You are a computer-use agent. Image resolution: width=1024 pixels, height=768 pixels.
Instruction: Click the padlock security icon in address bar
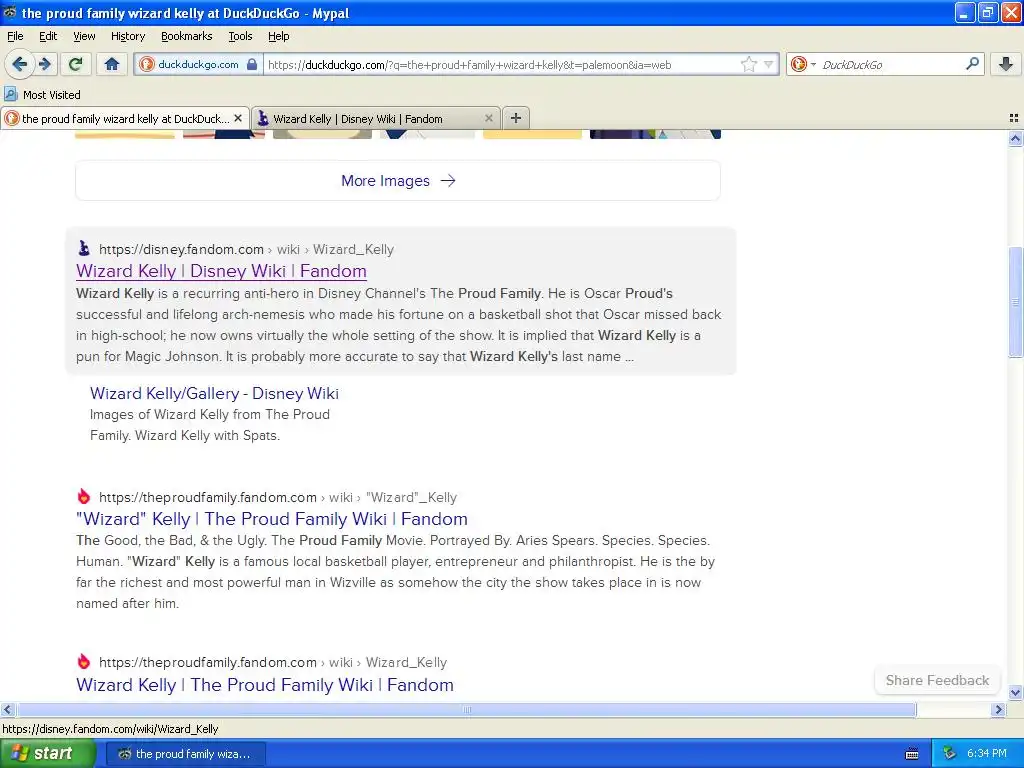(x=251, y=64)
